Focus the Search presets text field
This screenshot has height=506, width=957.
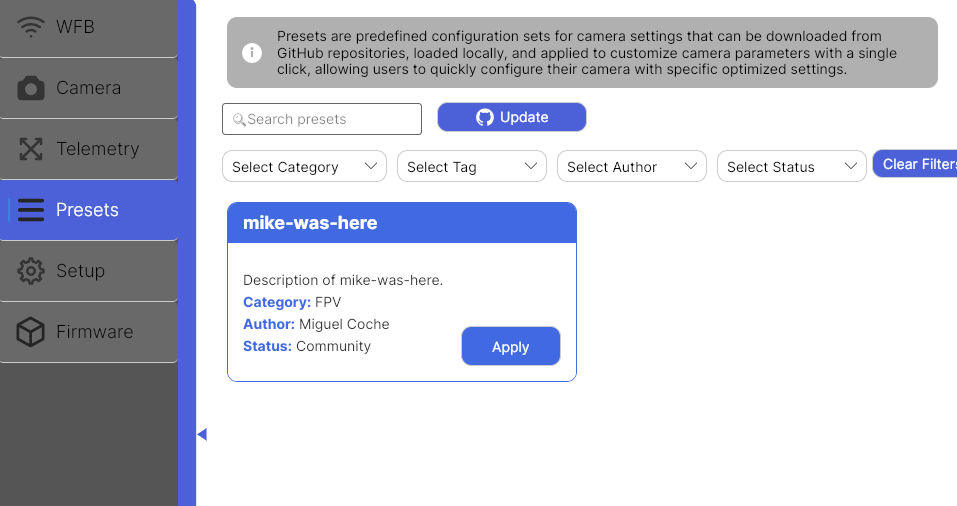tap(322, 119)
